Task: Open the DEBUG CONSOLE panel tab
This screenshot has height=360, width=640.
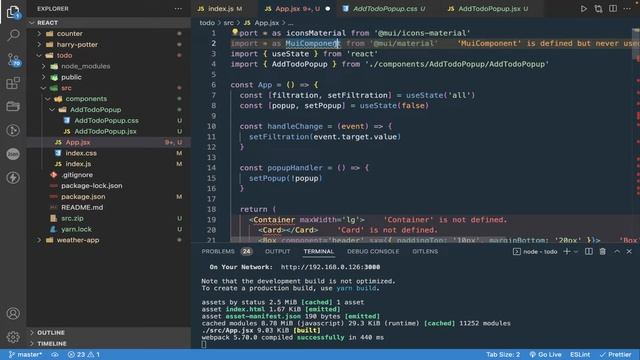Action: [x=373, y=251]
